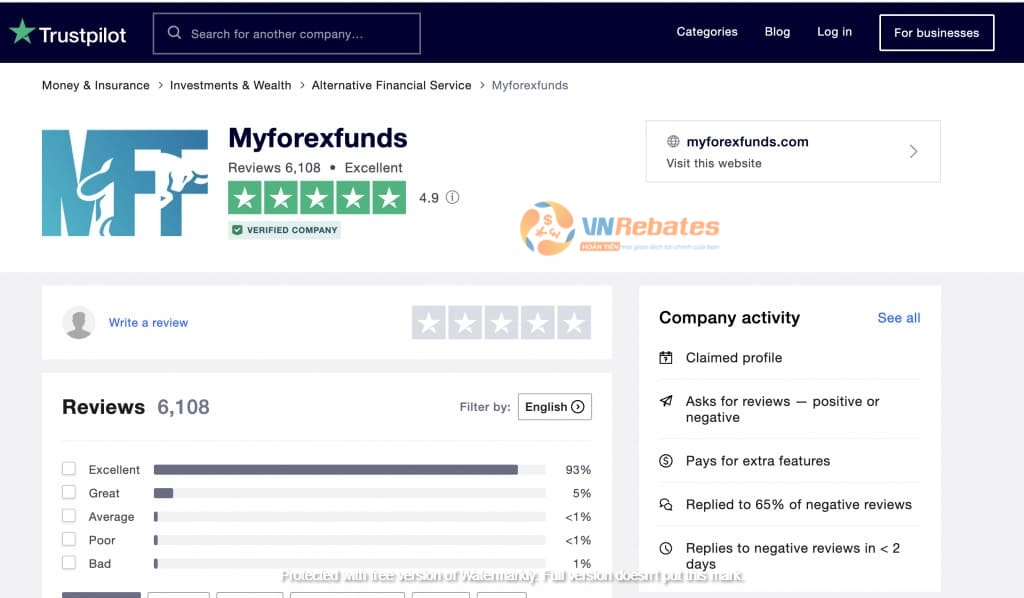Click the Claimed profile text

point(733,358)
